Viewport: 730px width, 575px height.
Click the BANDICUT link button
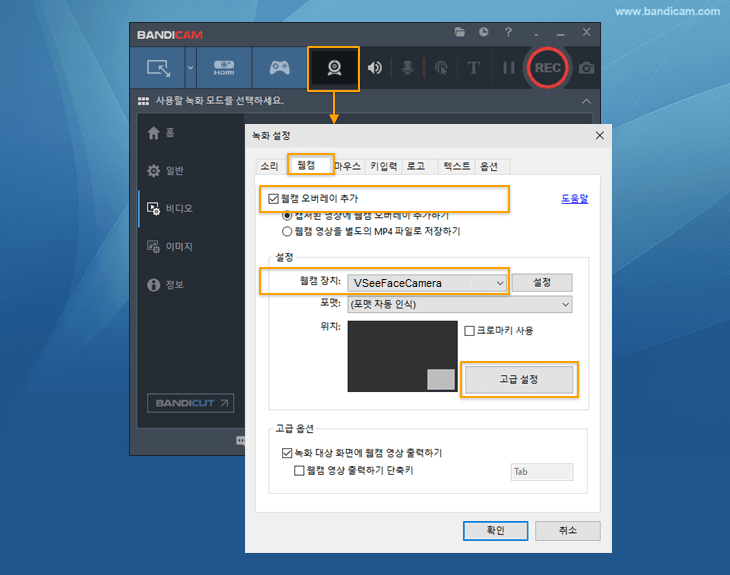point(190,403)
